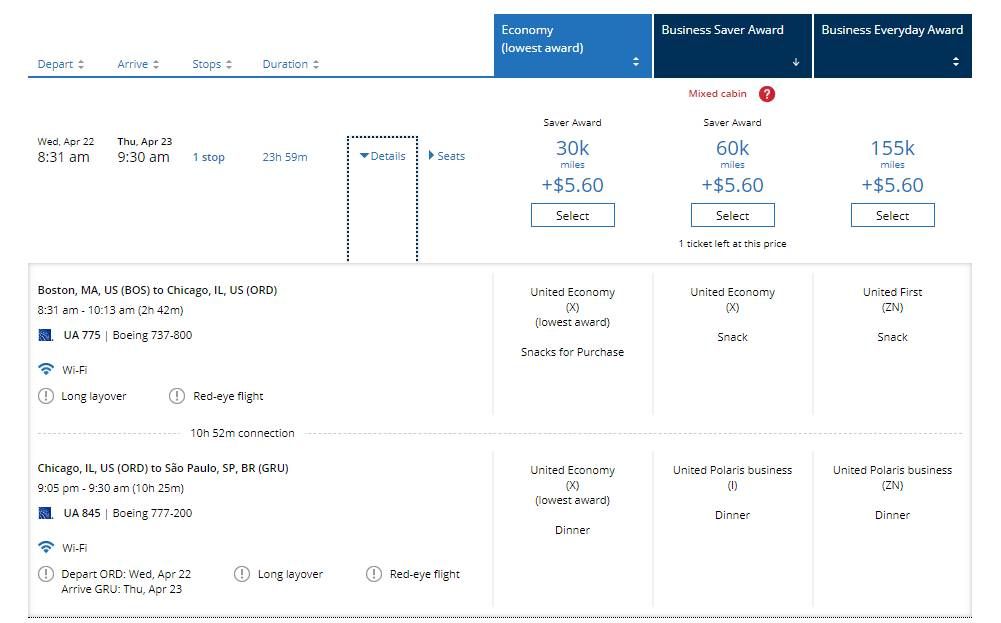Click the 155k miles price
1001x623 pixels.
892,154
